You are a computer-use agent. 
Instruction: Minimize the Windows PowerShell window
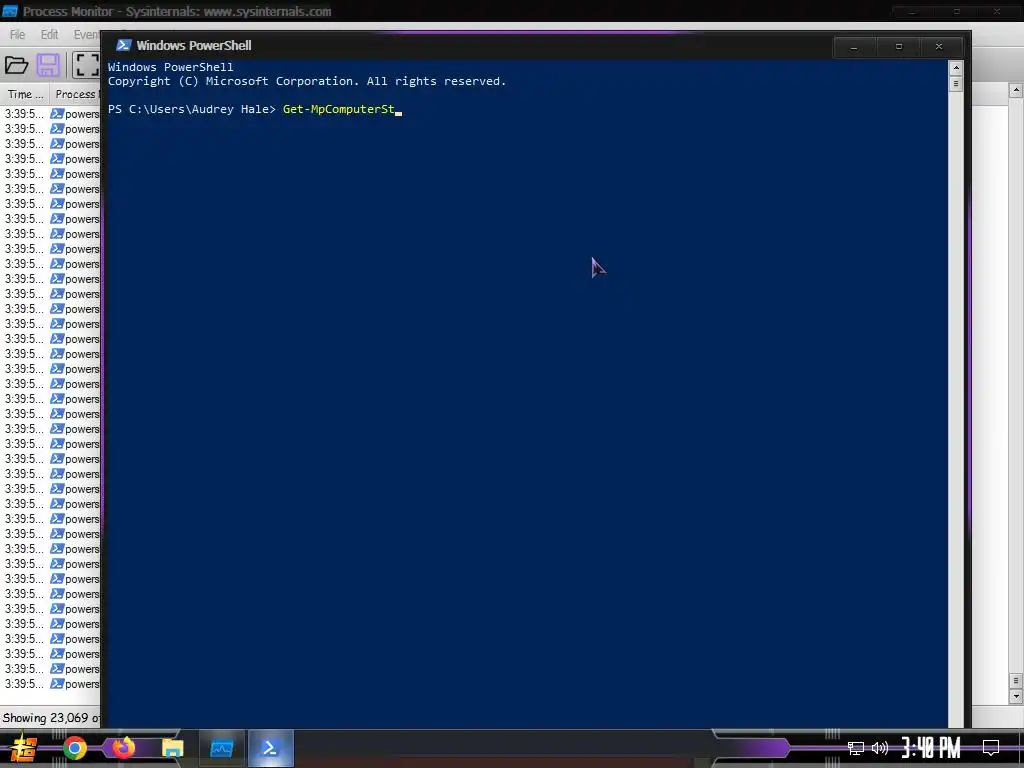(854, 47)
